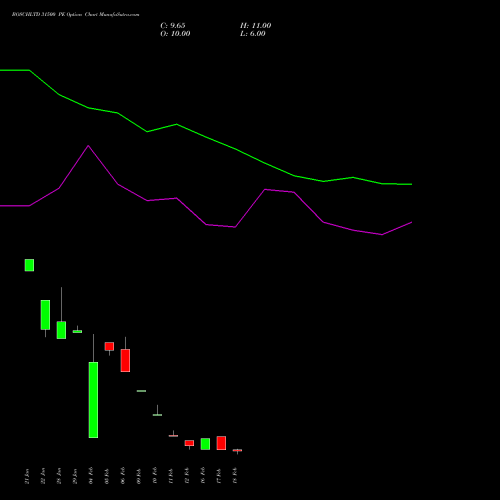Select the green candle above 21 Jan
The height and width of the screenshot is (500, 500).
[29, 265]
